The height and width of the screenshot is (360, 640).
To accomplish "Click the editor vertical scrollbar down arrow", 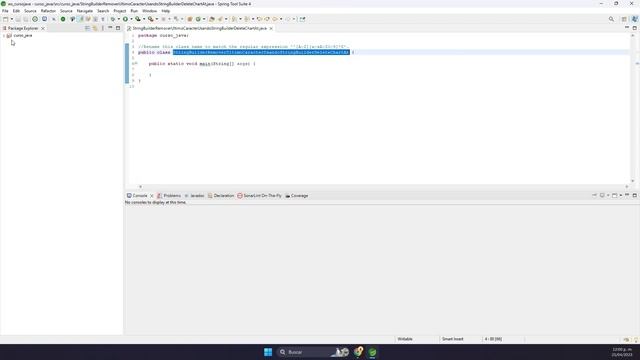I will pyautogui.click(x=633, y=181).
